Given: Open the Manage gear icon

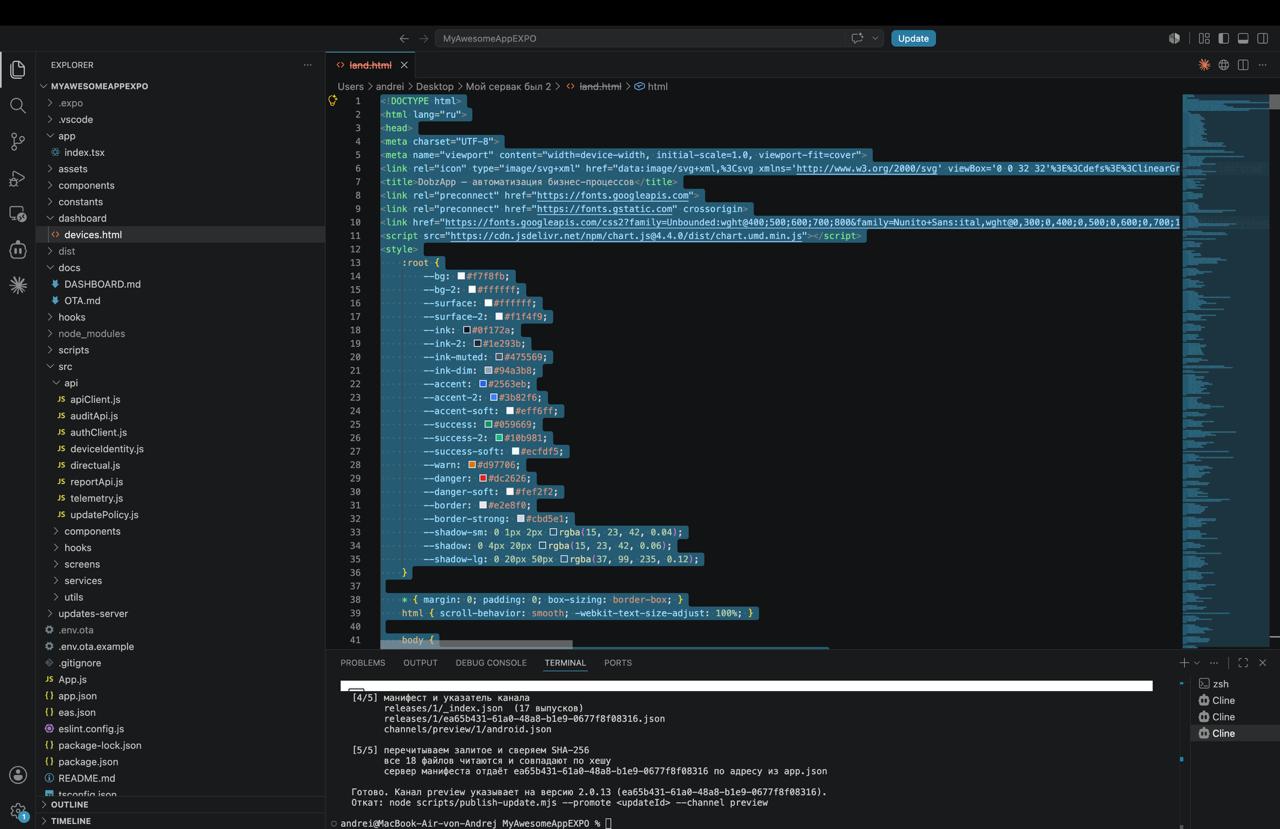Looking at the screenshot, I should 17,811.
